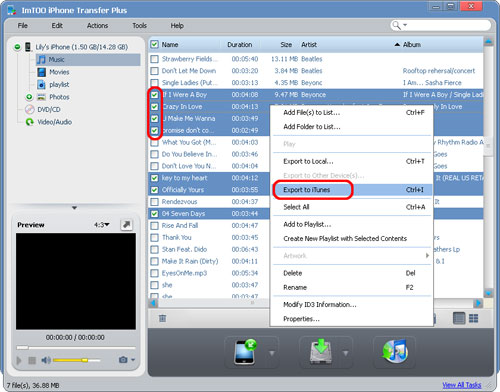Check the Rendezvous checkbox
This screenshot has width=500, height=392.
click(x=154, y=202)
